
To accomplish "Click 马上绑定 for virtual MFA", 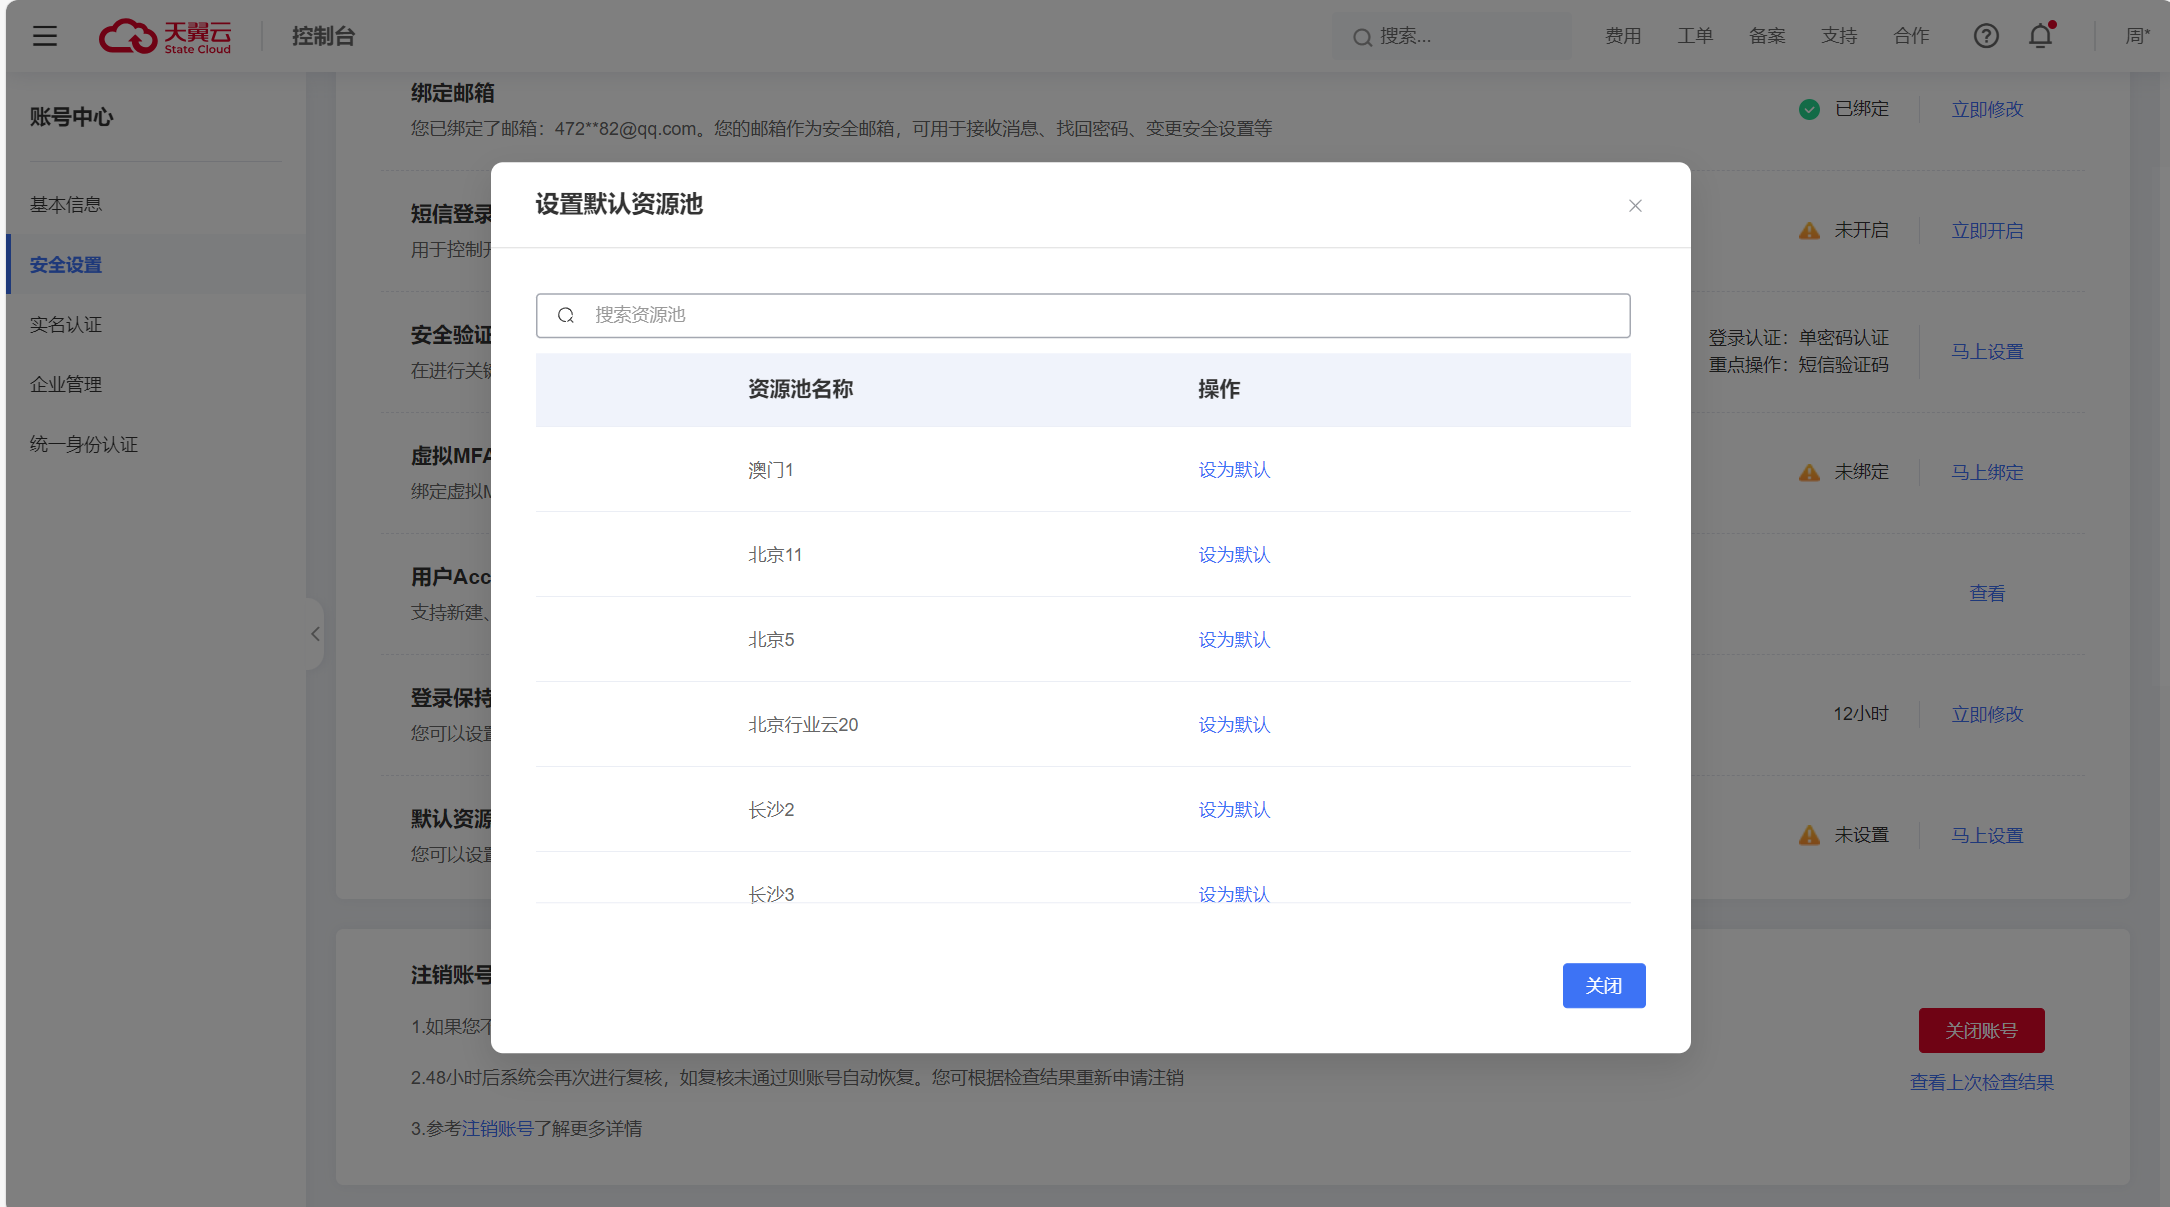I will [1987, 472].
